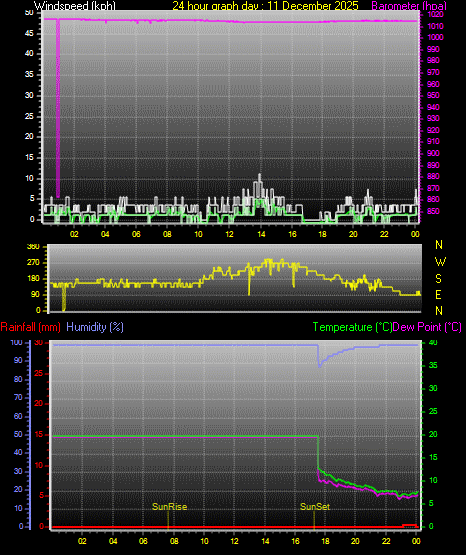
Task: Click the 880 barometer scale value
Action: coord(433,177)
